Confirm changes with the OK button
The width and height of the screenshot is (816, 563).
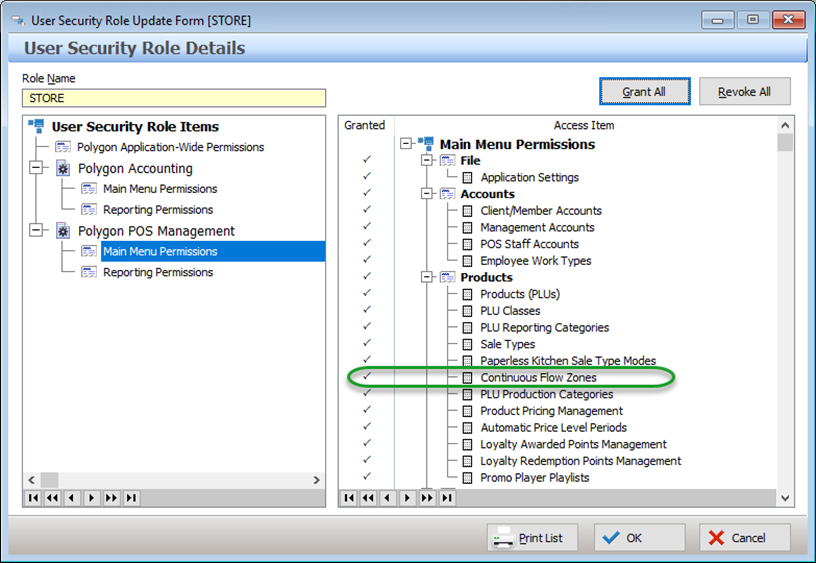[639, 538]
